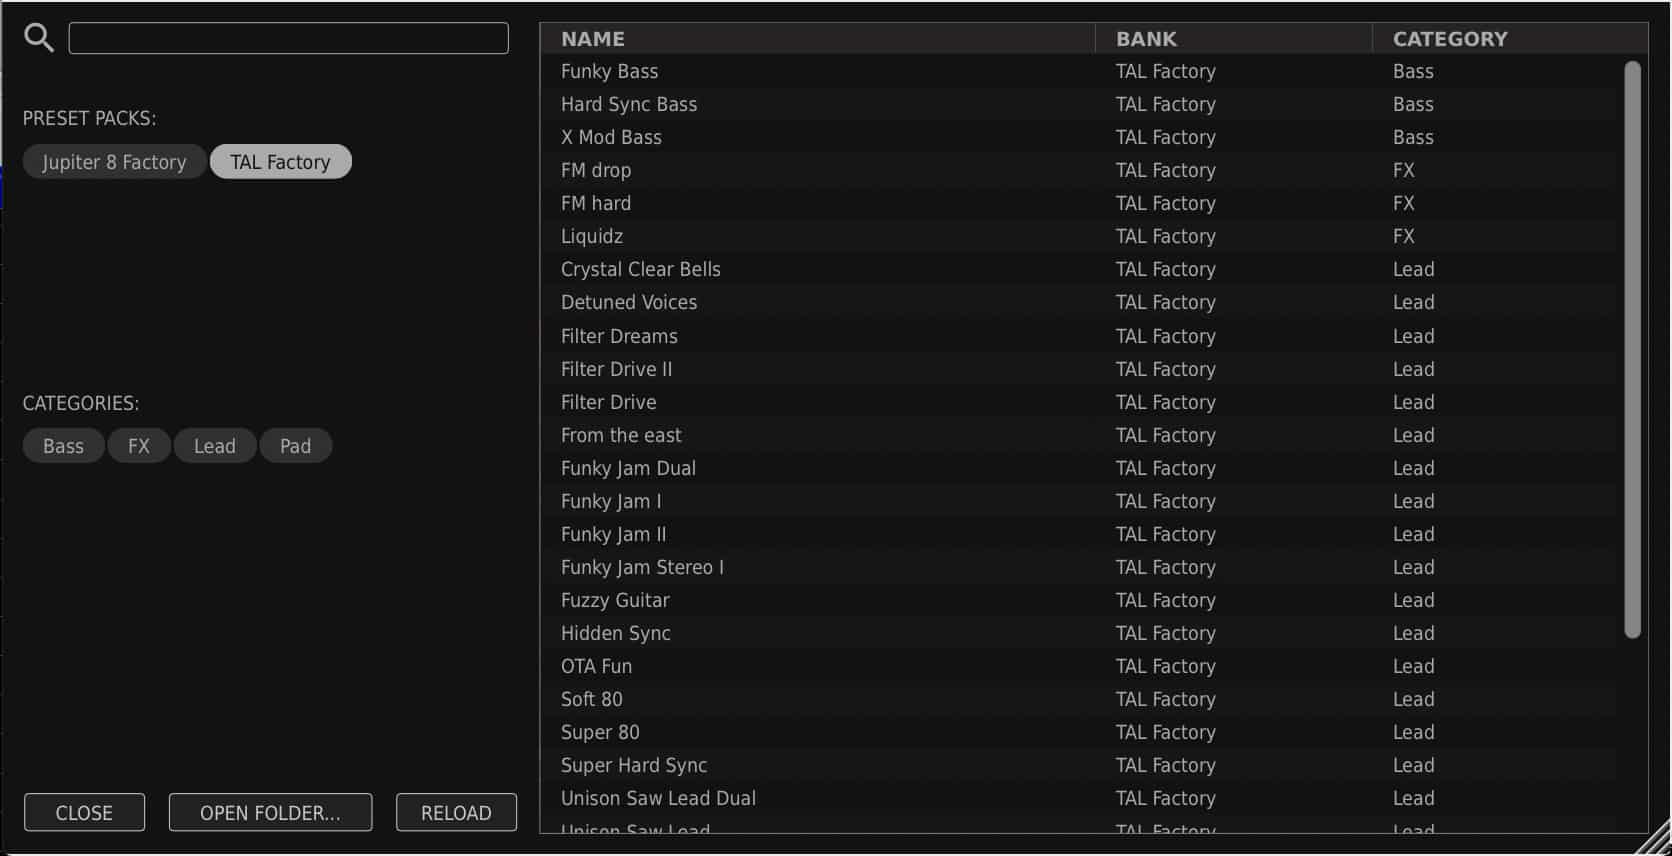This screenshot has height=856, width=1672.
Task: Select the Pad category filter
Action: click(x=295, y=446)
